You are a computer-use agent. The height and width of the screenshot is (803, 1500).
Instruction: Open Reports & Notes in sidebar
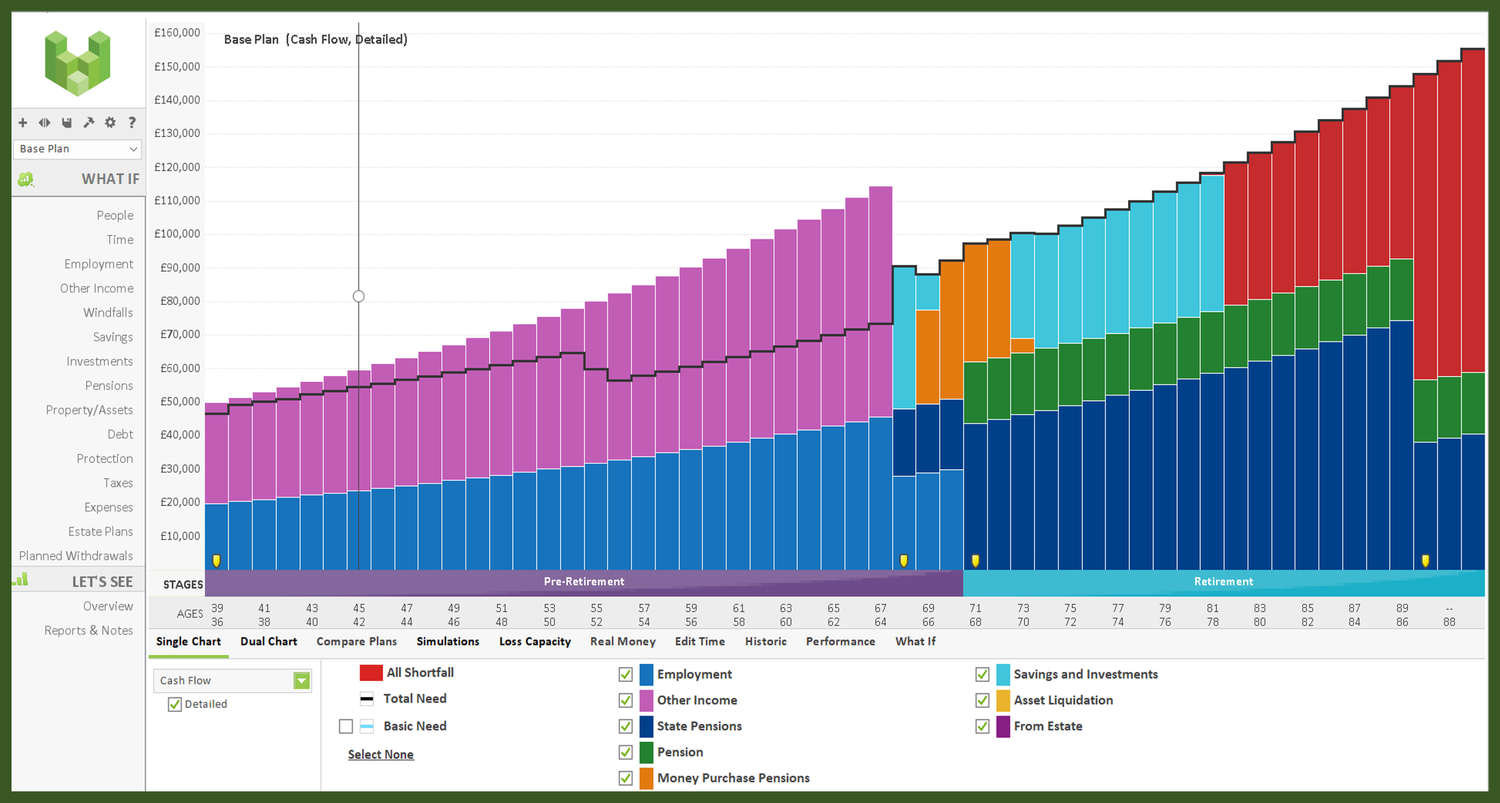coord(88,630)
